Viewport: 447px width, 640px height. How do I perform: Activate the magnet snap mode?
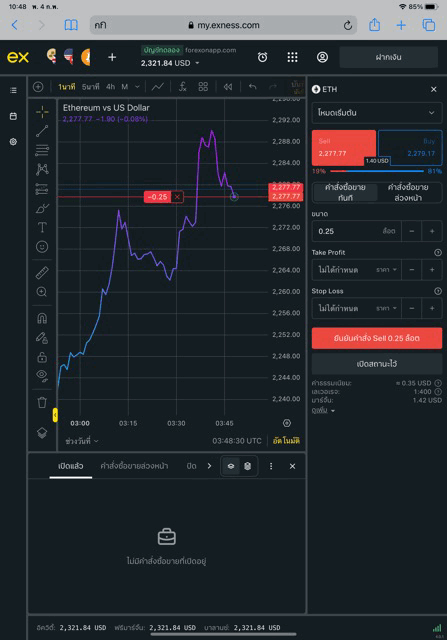pyautogui.click(x=42, y=318)
